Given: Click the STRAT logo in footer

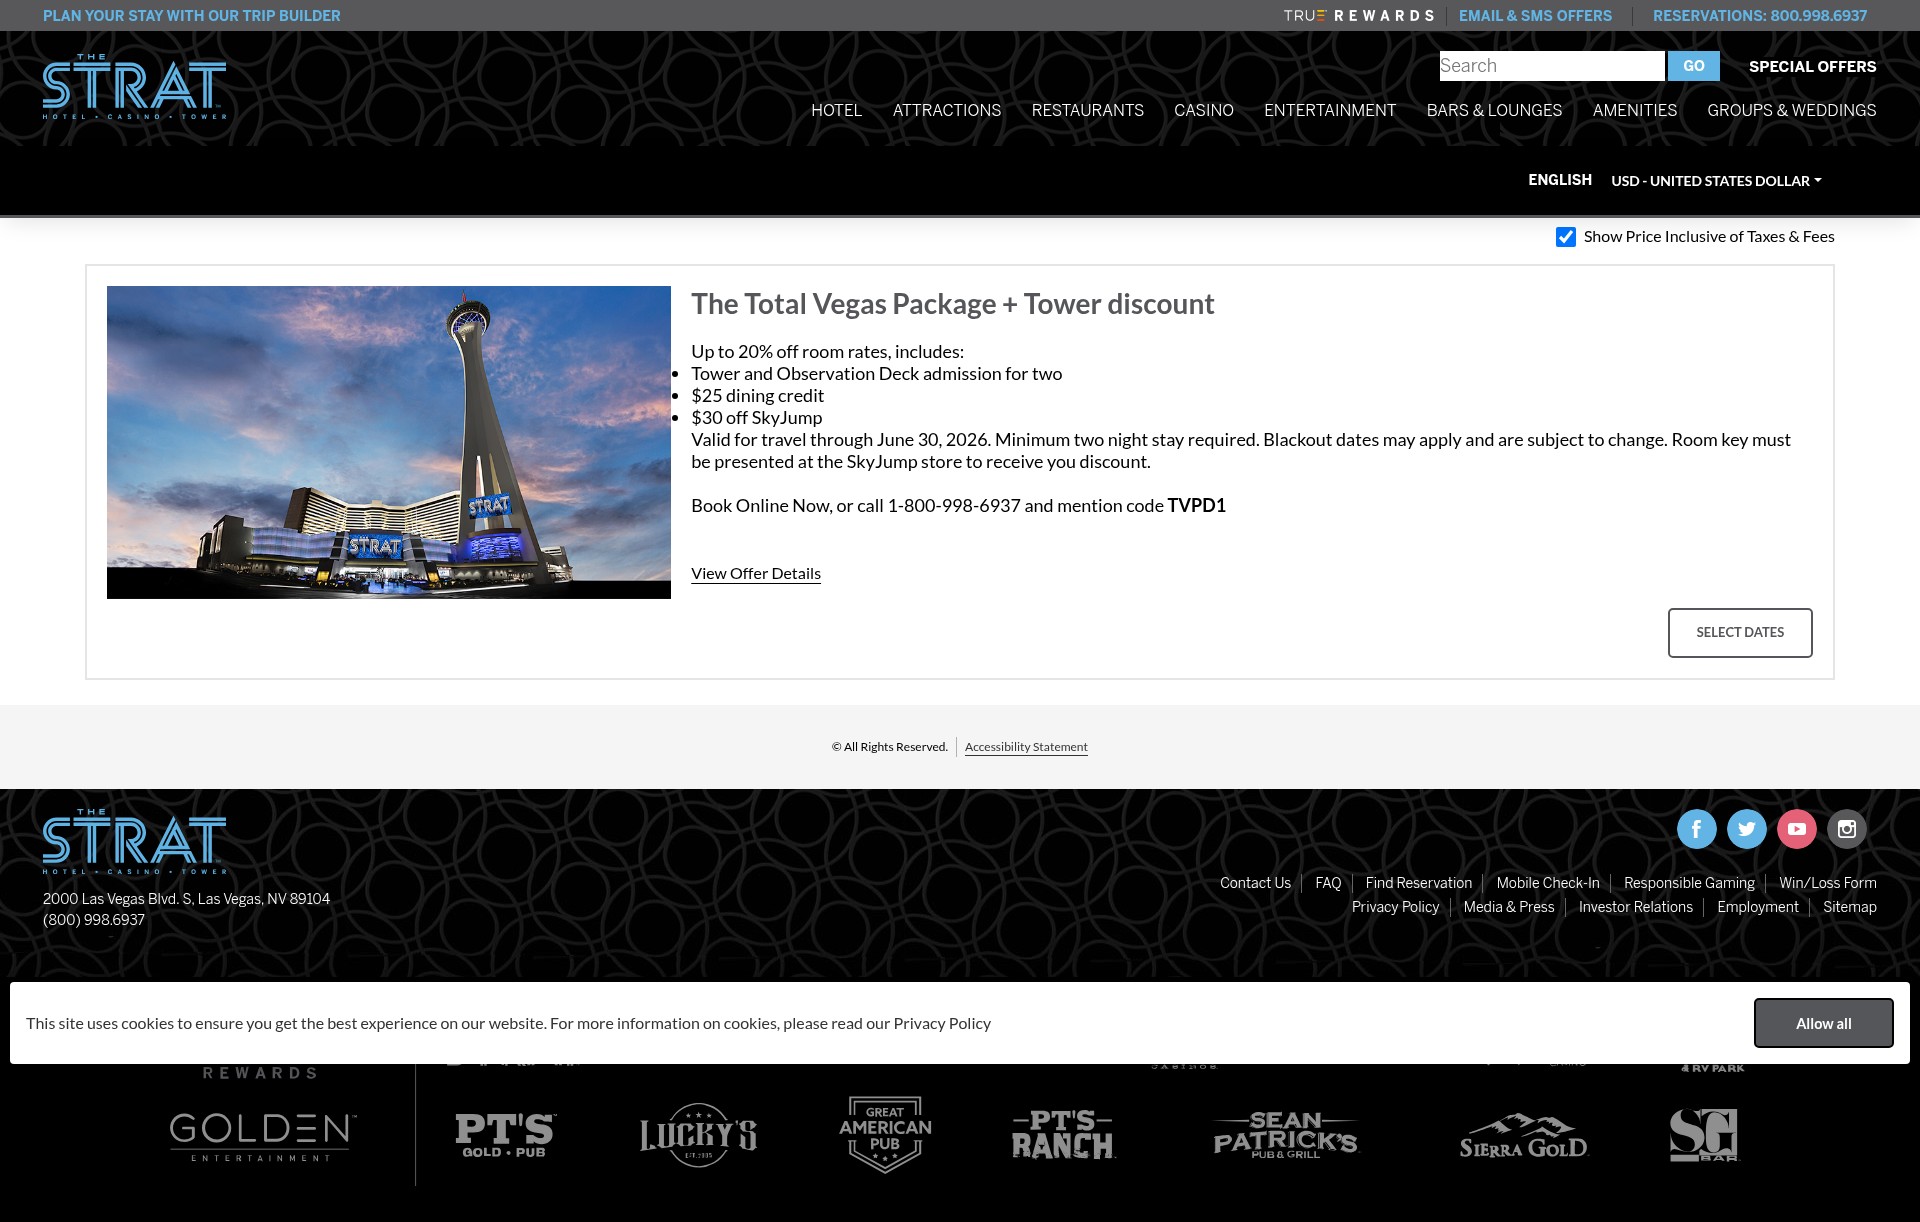Looking at the screenshot, I should 134,842.
